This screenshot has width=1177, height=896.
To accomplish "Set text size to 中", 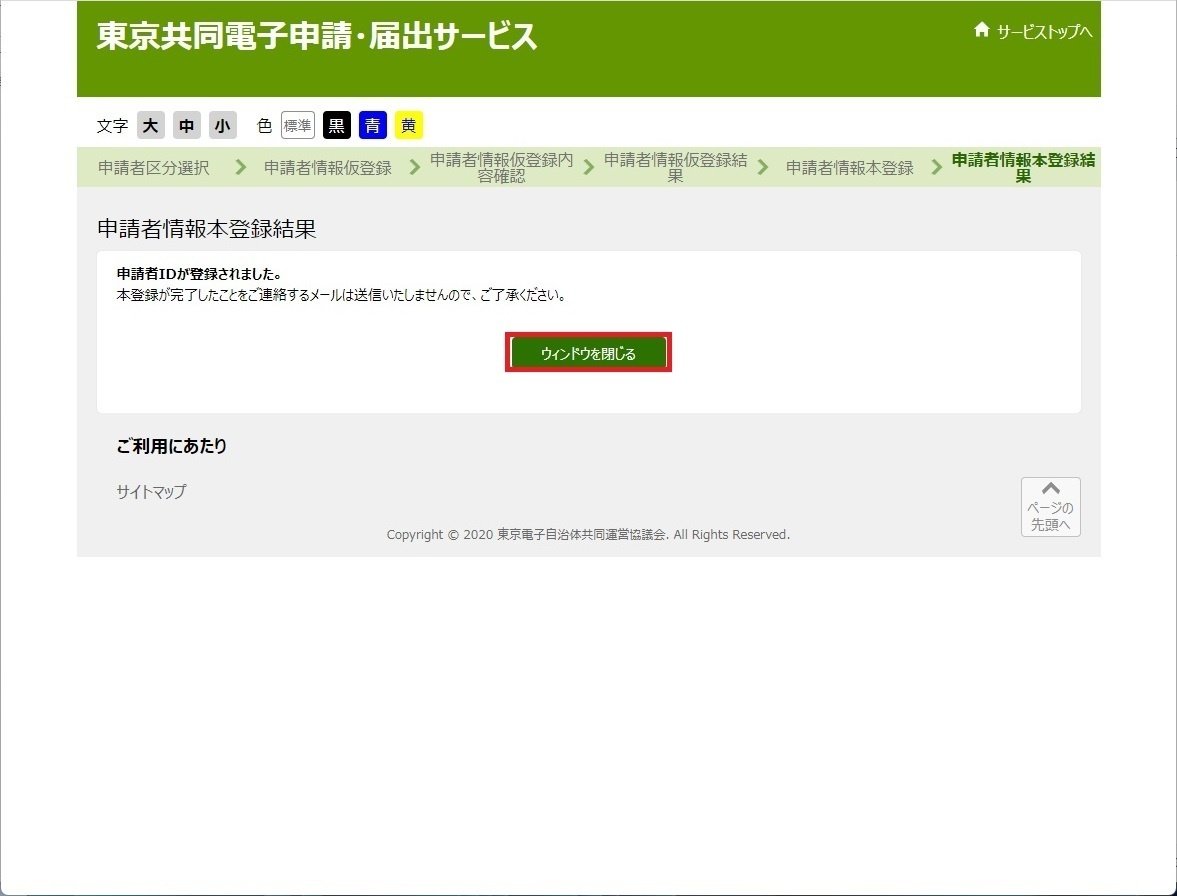I will coord(187,125).
